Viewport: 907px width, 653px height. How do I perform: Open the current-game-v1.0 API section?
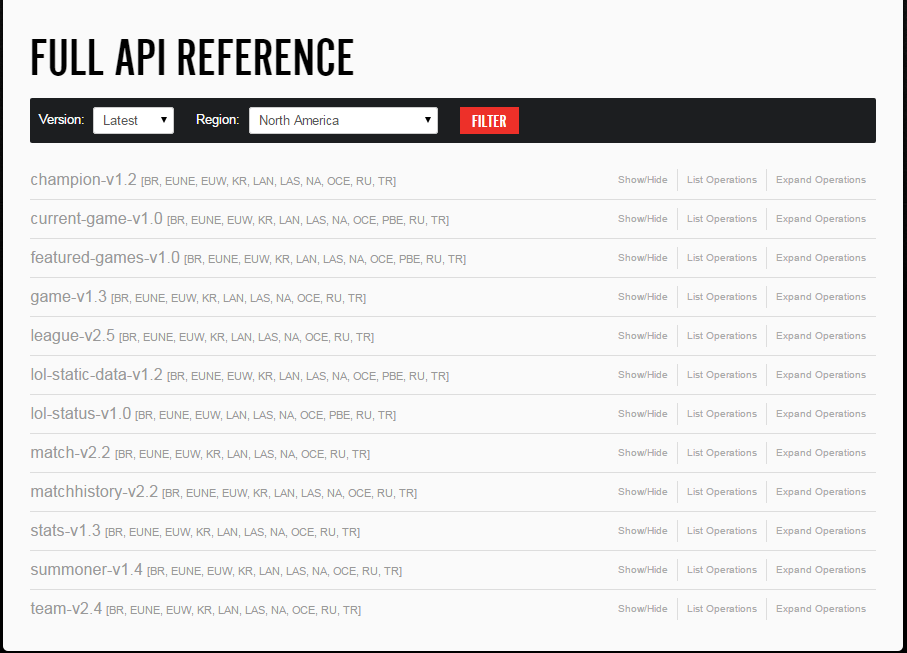point(97,219)
